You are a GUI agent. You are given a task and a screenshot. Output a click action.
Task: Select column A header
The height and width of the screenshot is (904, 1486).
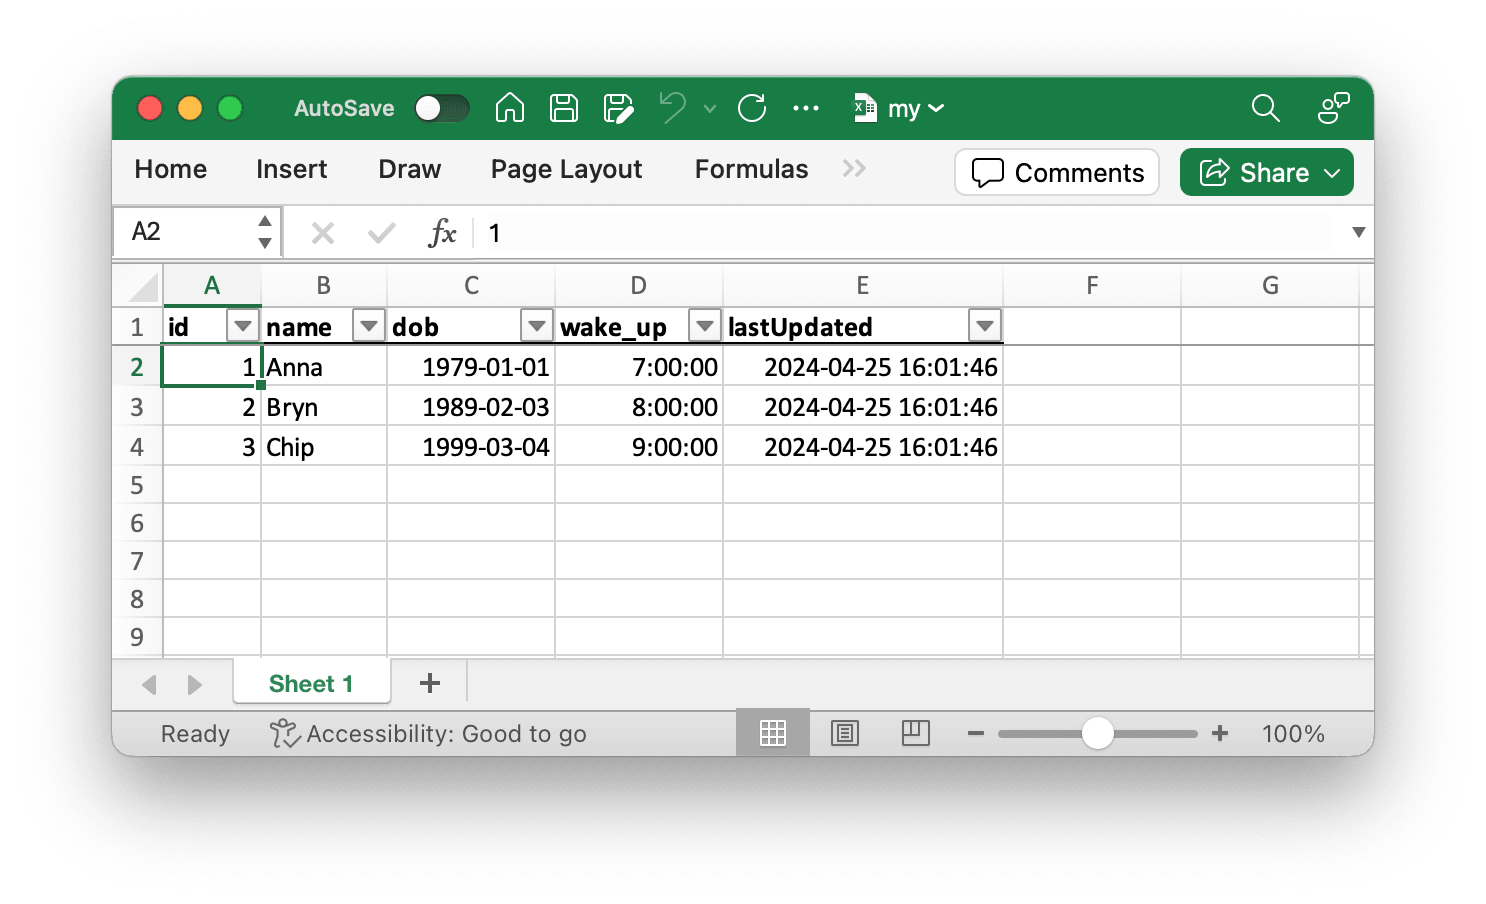click(x=212, y=286)
